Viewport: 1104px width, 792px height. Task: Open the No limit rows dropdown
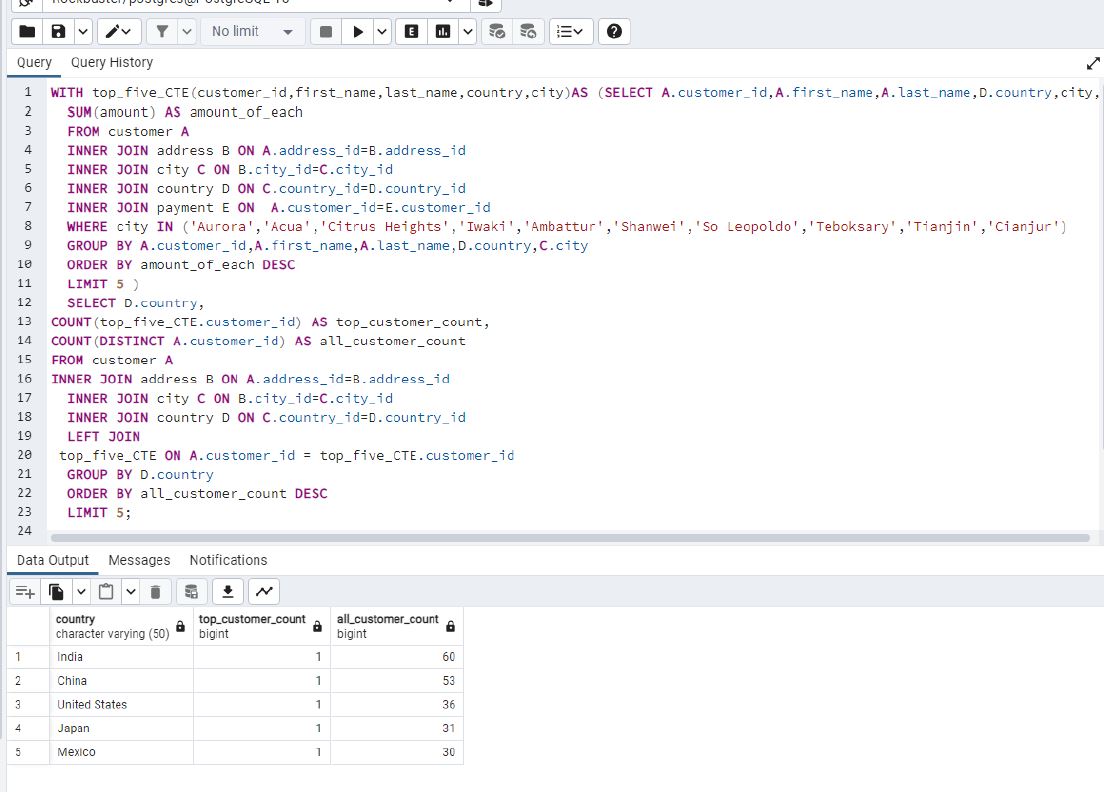(x=252, y=32)
